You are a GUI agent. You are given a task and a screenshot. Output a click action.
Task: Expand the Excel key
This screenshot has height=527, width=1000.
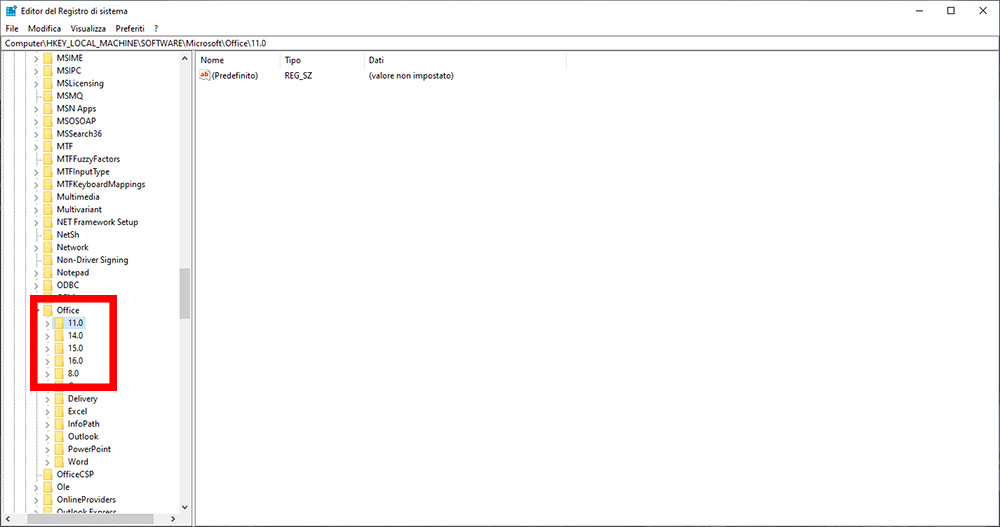(47, 412)
